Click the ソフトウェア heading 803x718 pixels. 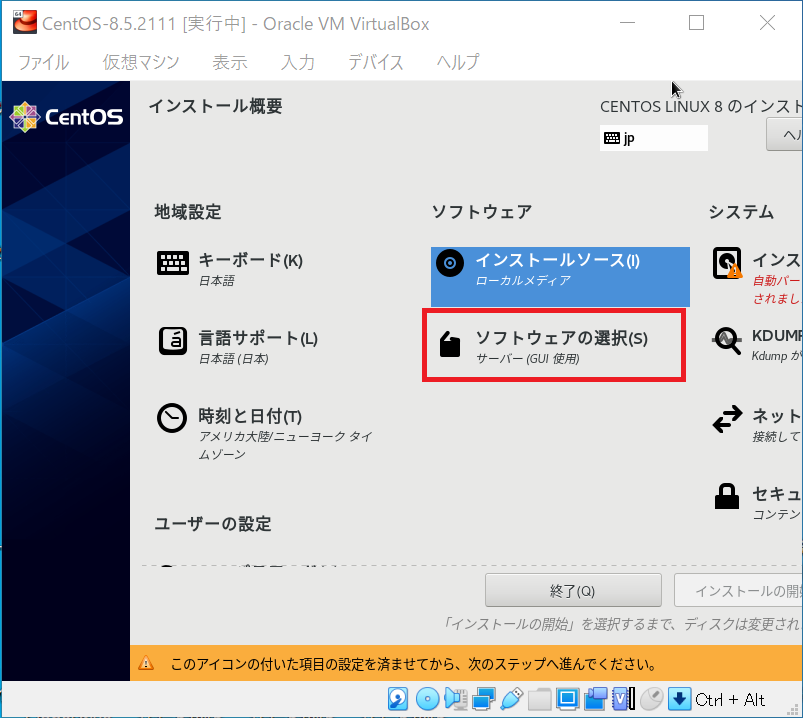pyautogui.click(x=482, y=212)
